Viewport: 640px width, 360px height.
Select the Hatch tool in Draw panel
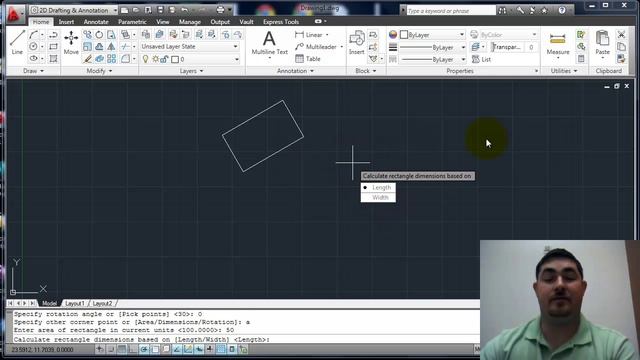click(53, 58)
